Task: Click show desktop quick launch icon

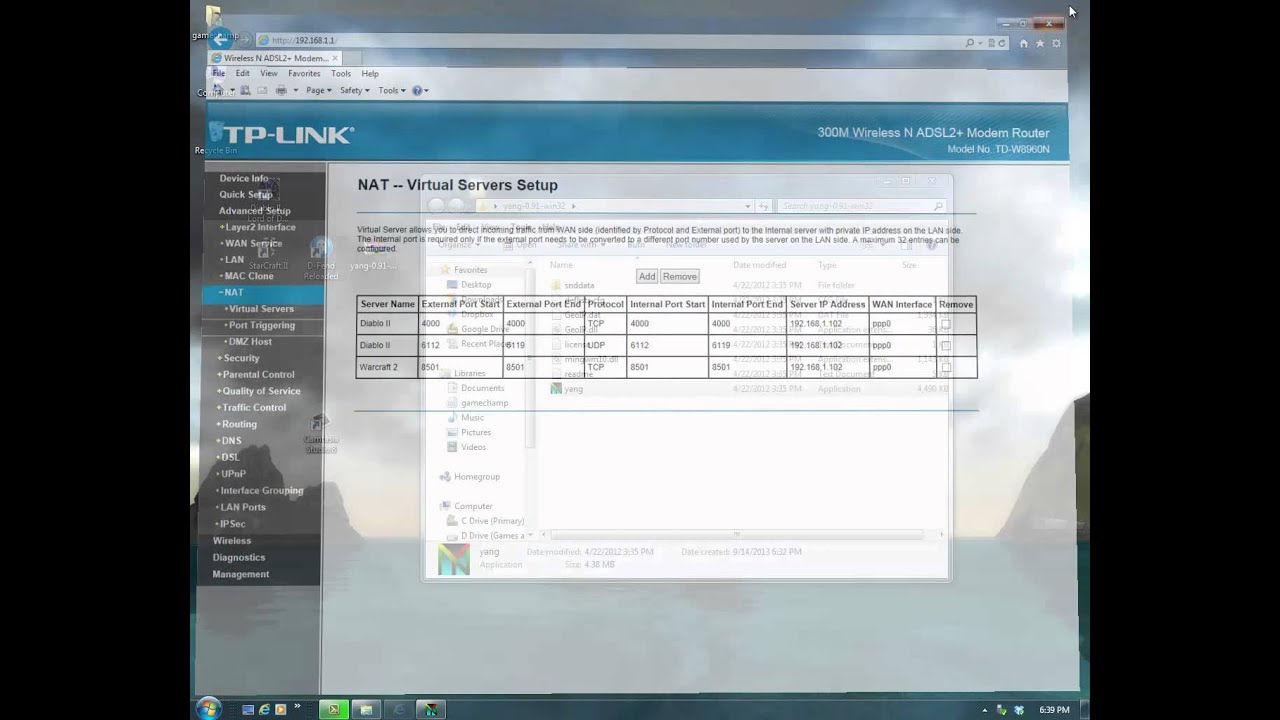Action: 249,709
